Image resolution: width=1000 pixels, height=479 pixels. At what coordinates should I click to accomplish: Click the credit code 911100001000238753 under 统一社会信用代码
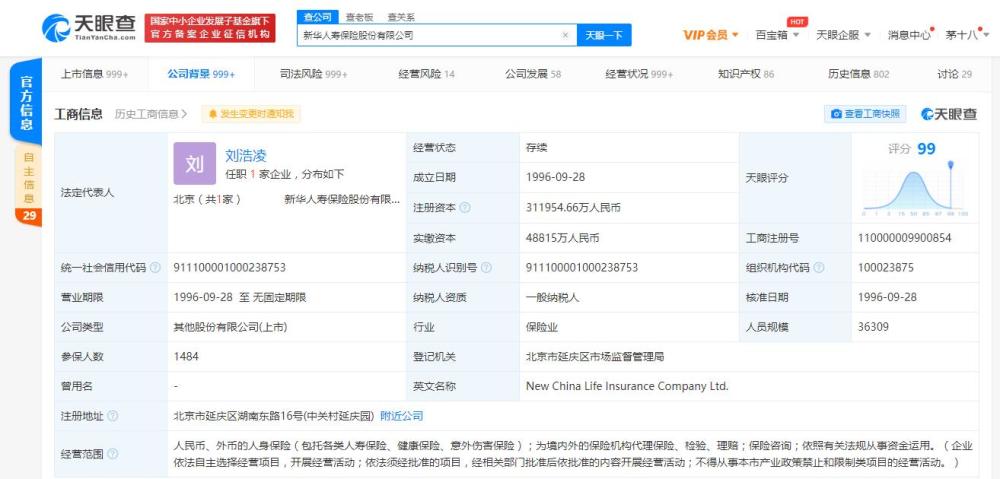(230, 268)
